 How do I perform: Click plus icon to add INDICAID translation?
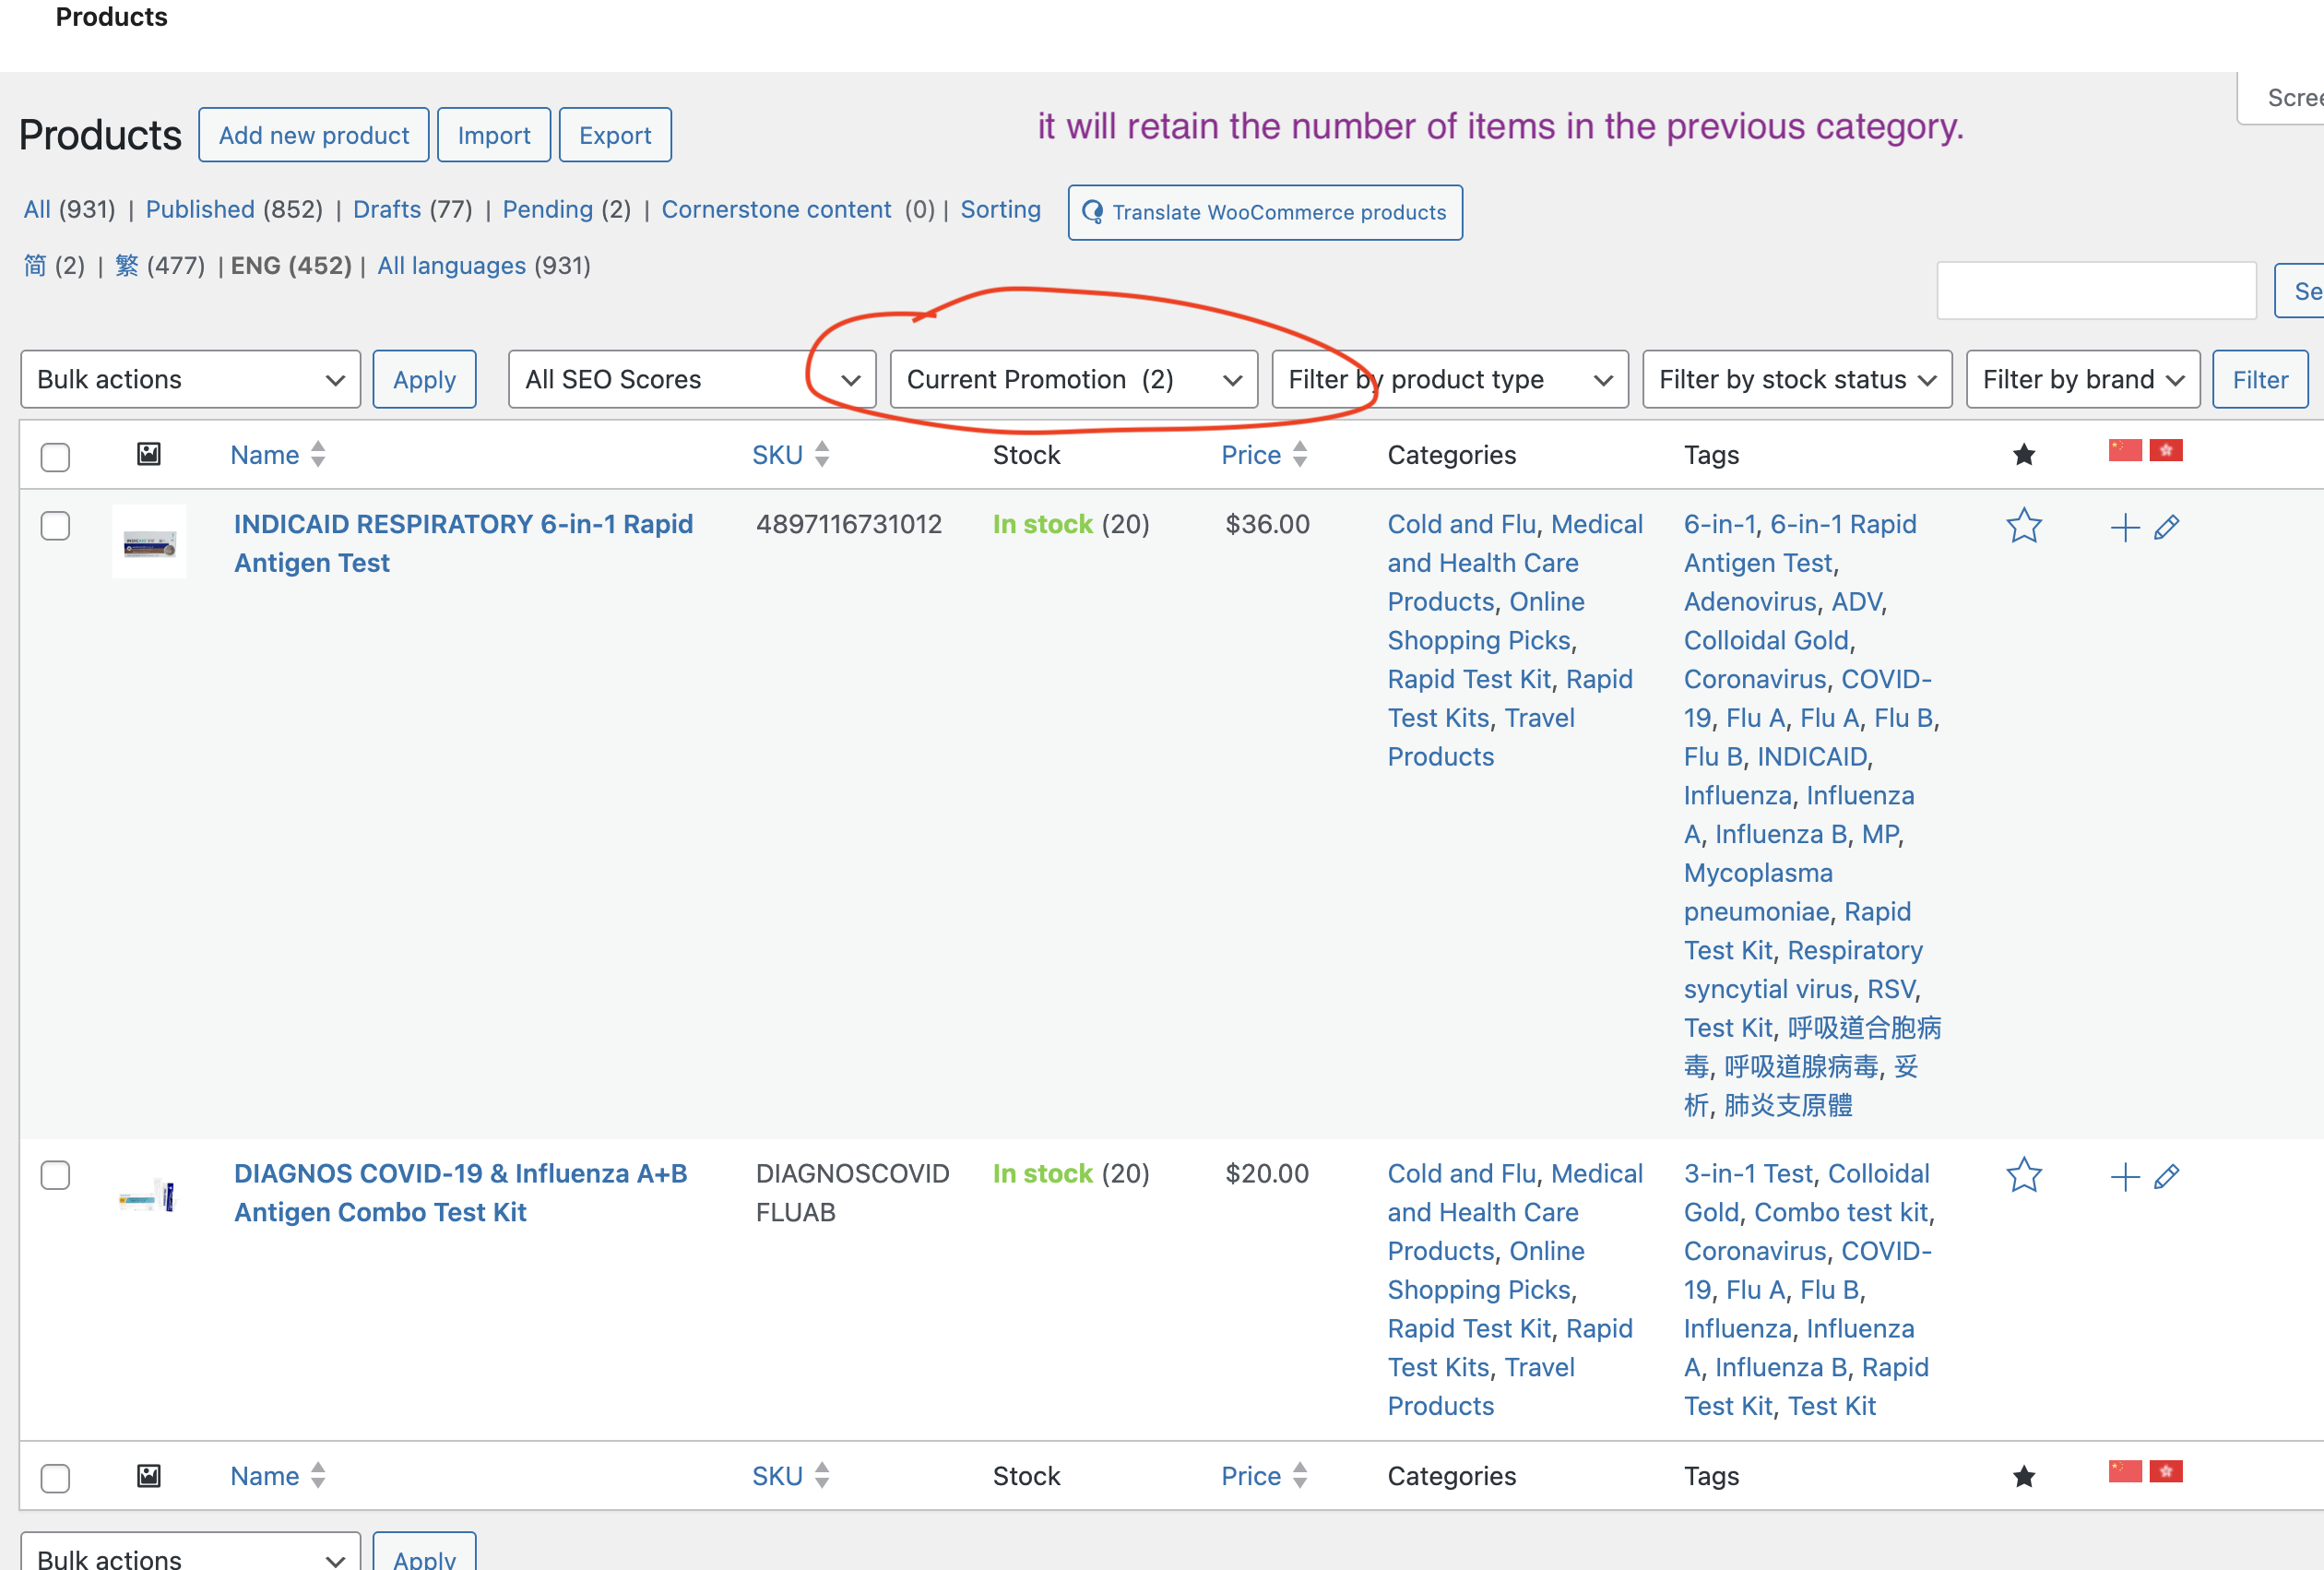click(2124, 527)
